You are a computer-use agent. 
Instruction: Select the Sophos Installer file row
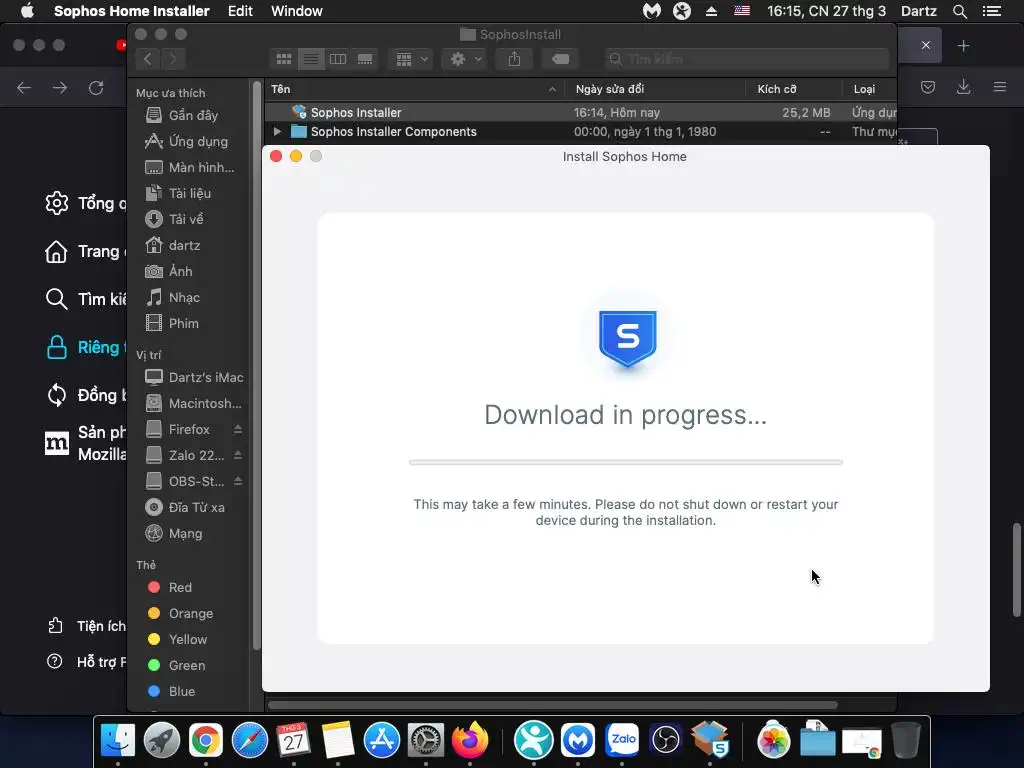click(581, 112)
